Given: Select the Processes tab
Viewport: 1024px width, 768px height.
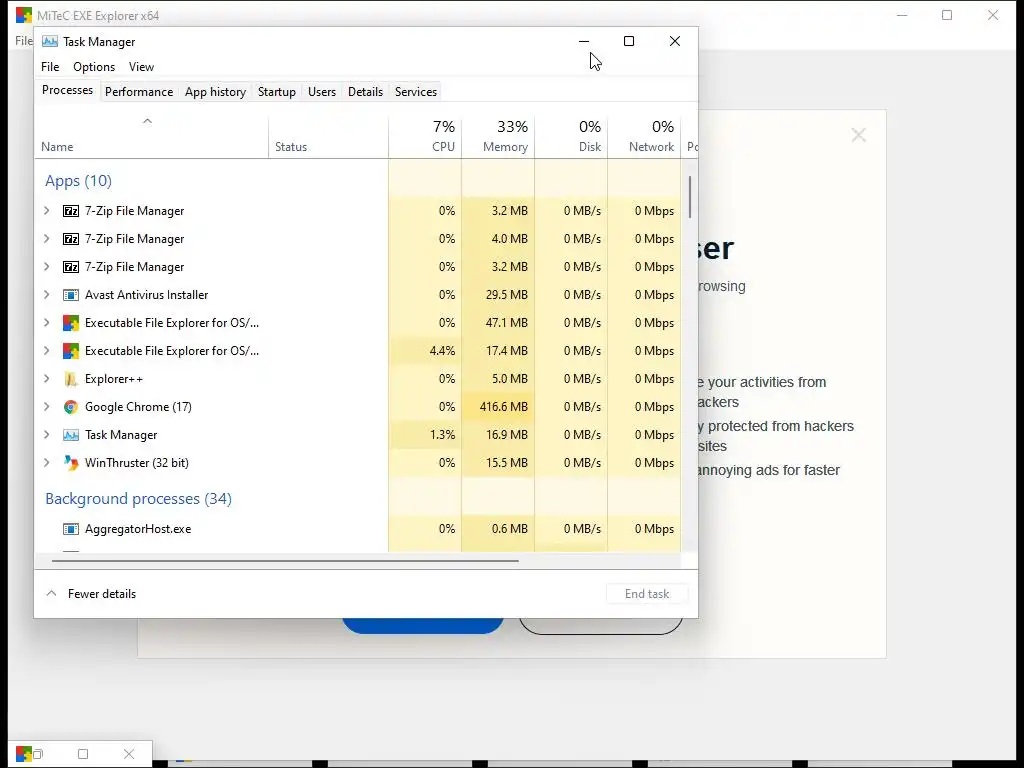Looking at the screenshot, I should pos(67,90).
